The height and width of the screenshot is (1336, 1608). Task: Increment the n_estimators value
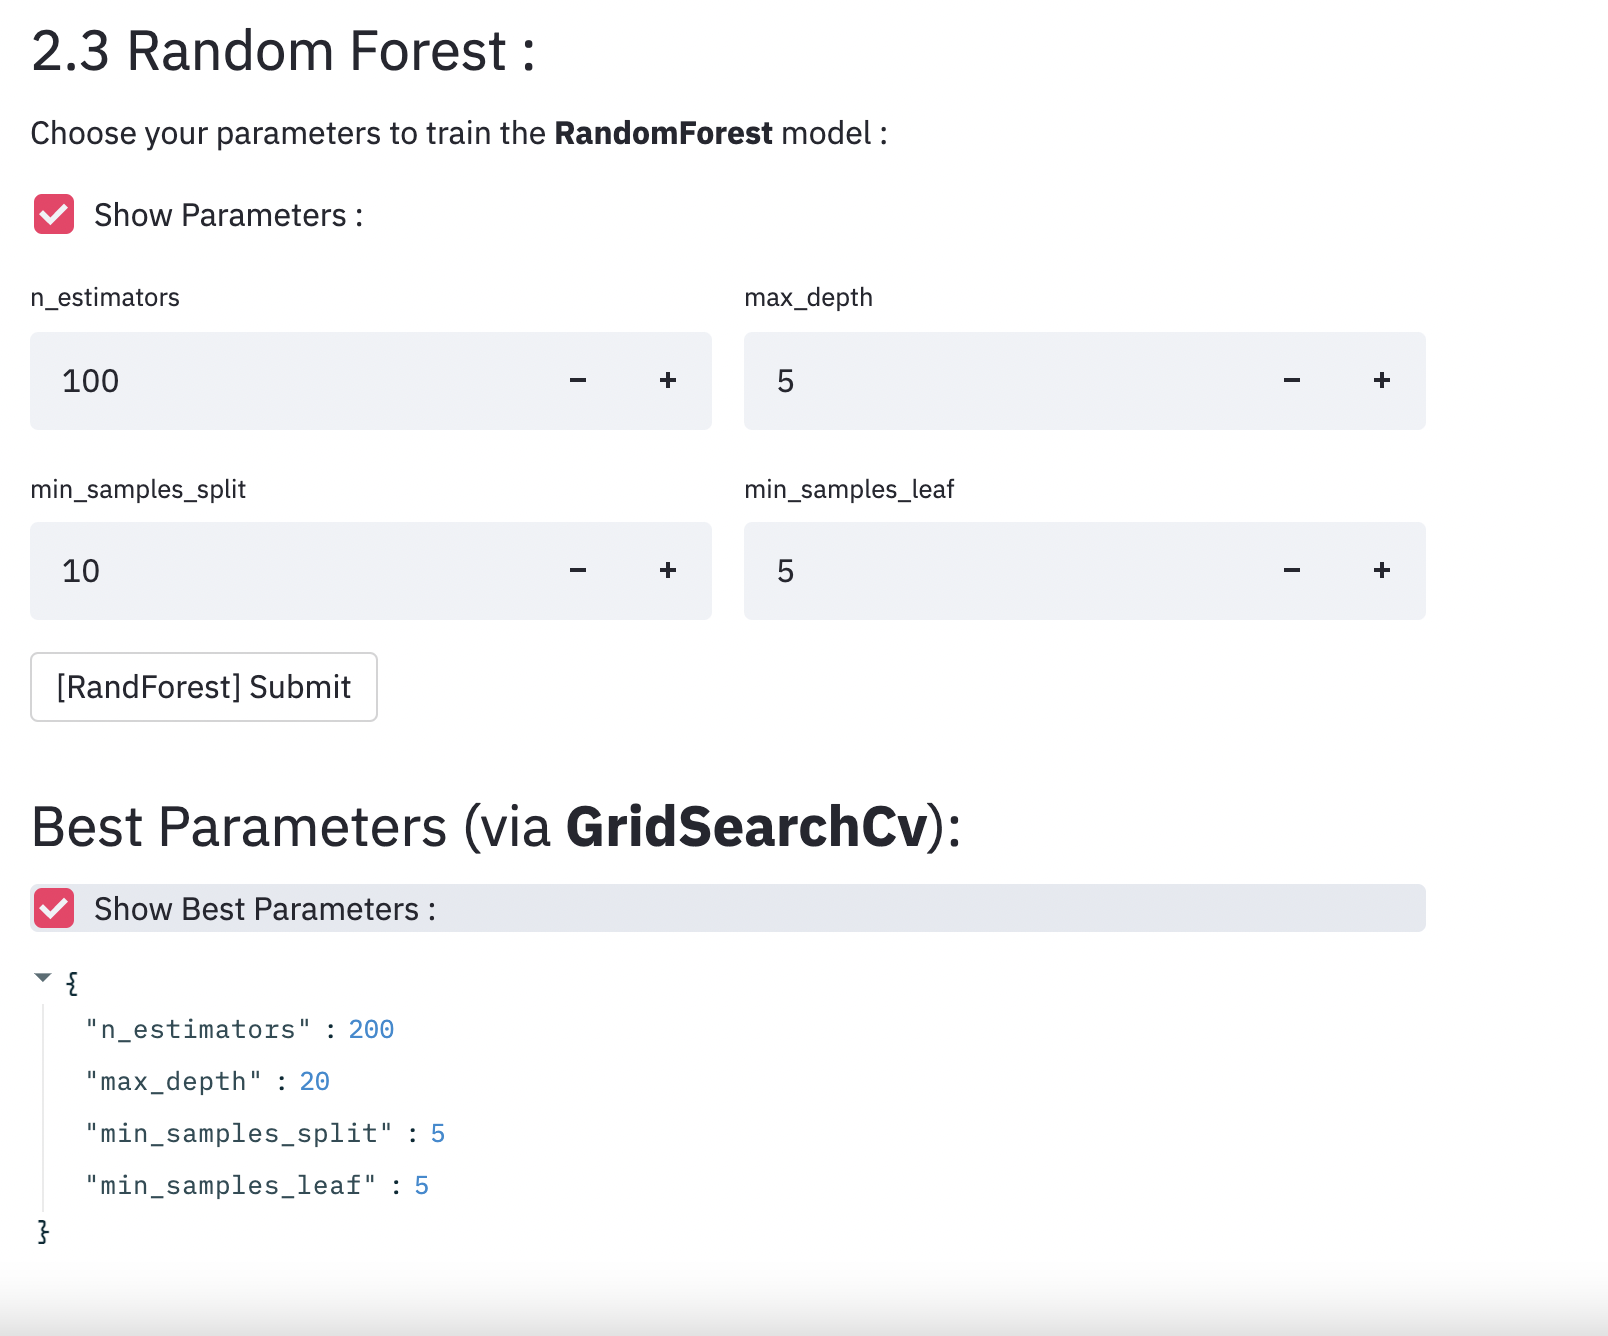point(667,381)
